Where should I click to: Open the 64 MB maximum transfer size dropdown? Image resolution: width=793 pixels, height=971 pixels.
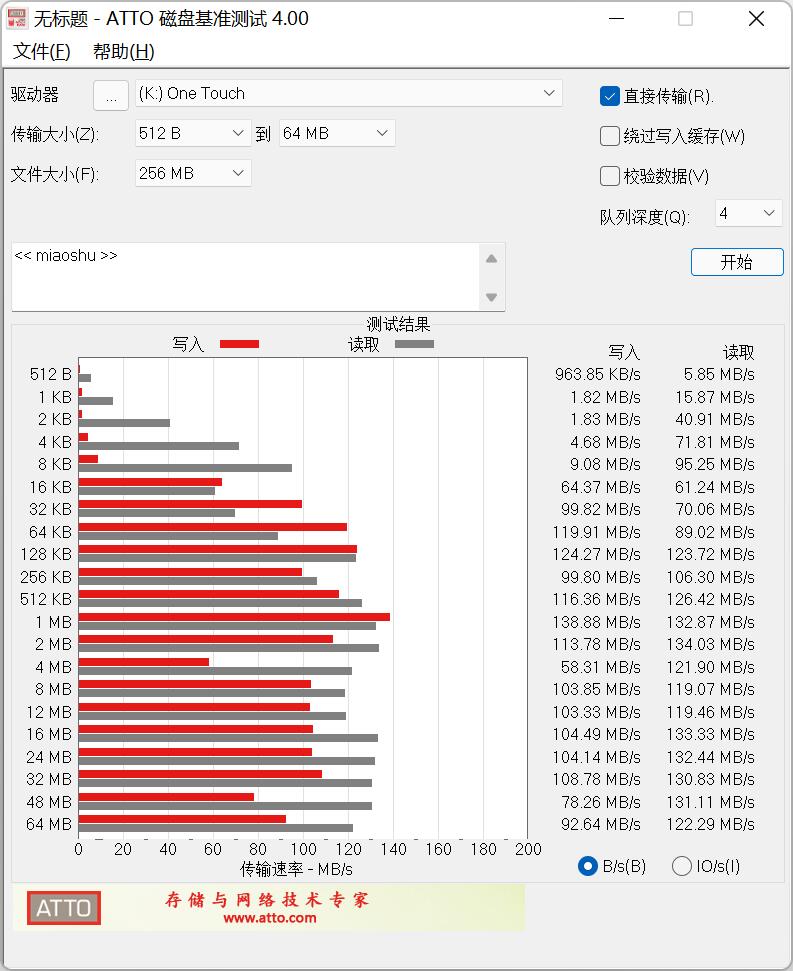pos(337,133)
